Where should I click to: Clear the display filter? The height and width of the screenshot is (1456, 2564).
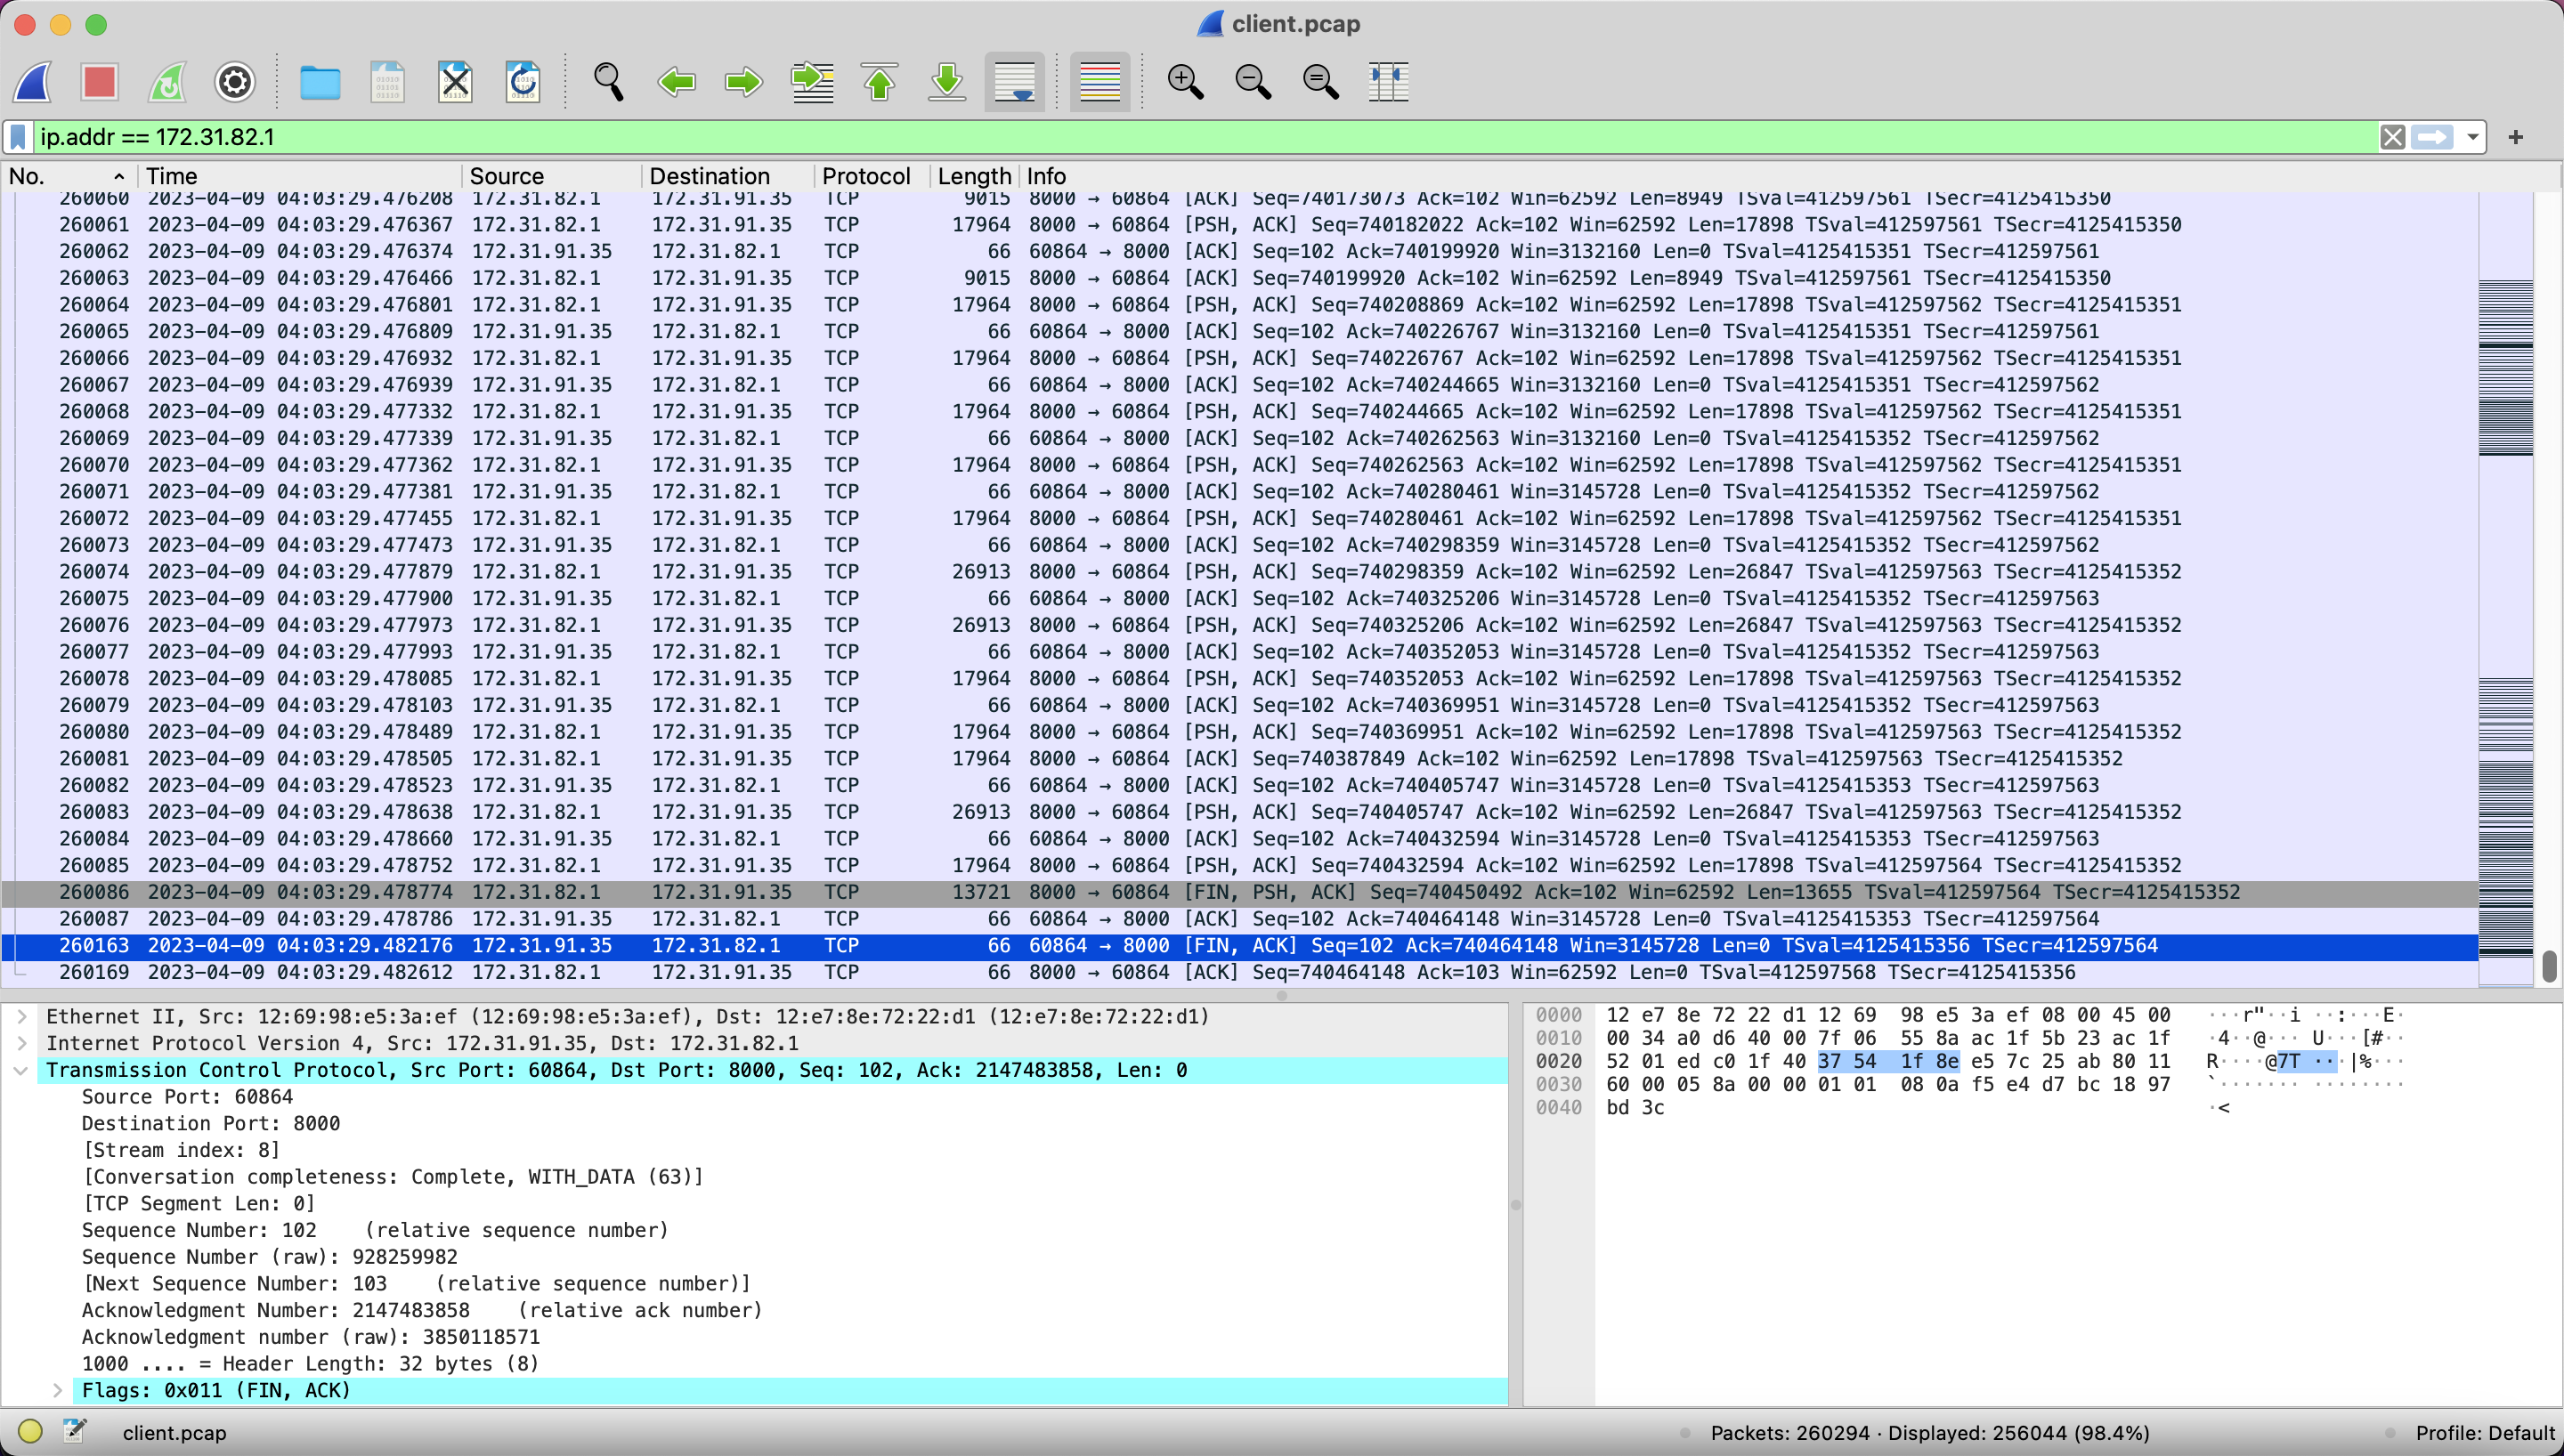(x=2392, y=137)
